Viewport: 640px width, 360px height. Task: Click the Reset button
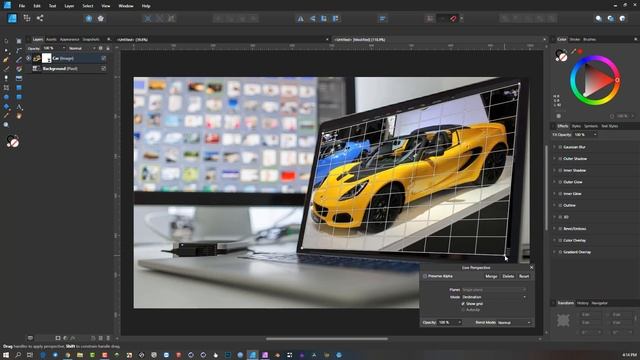coord(524,276)
